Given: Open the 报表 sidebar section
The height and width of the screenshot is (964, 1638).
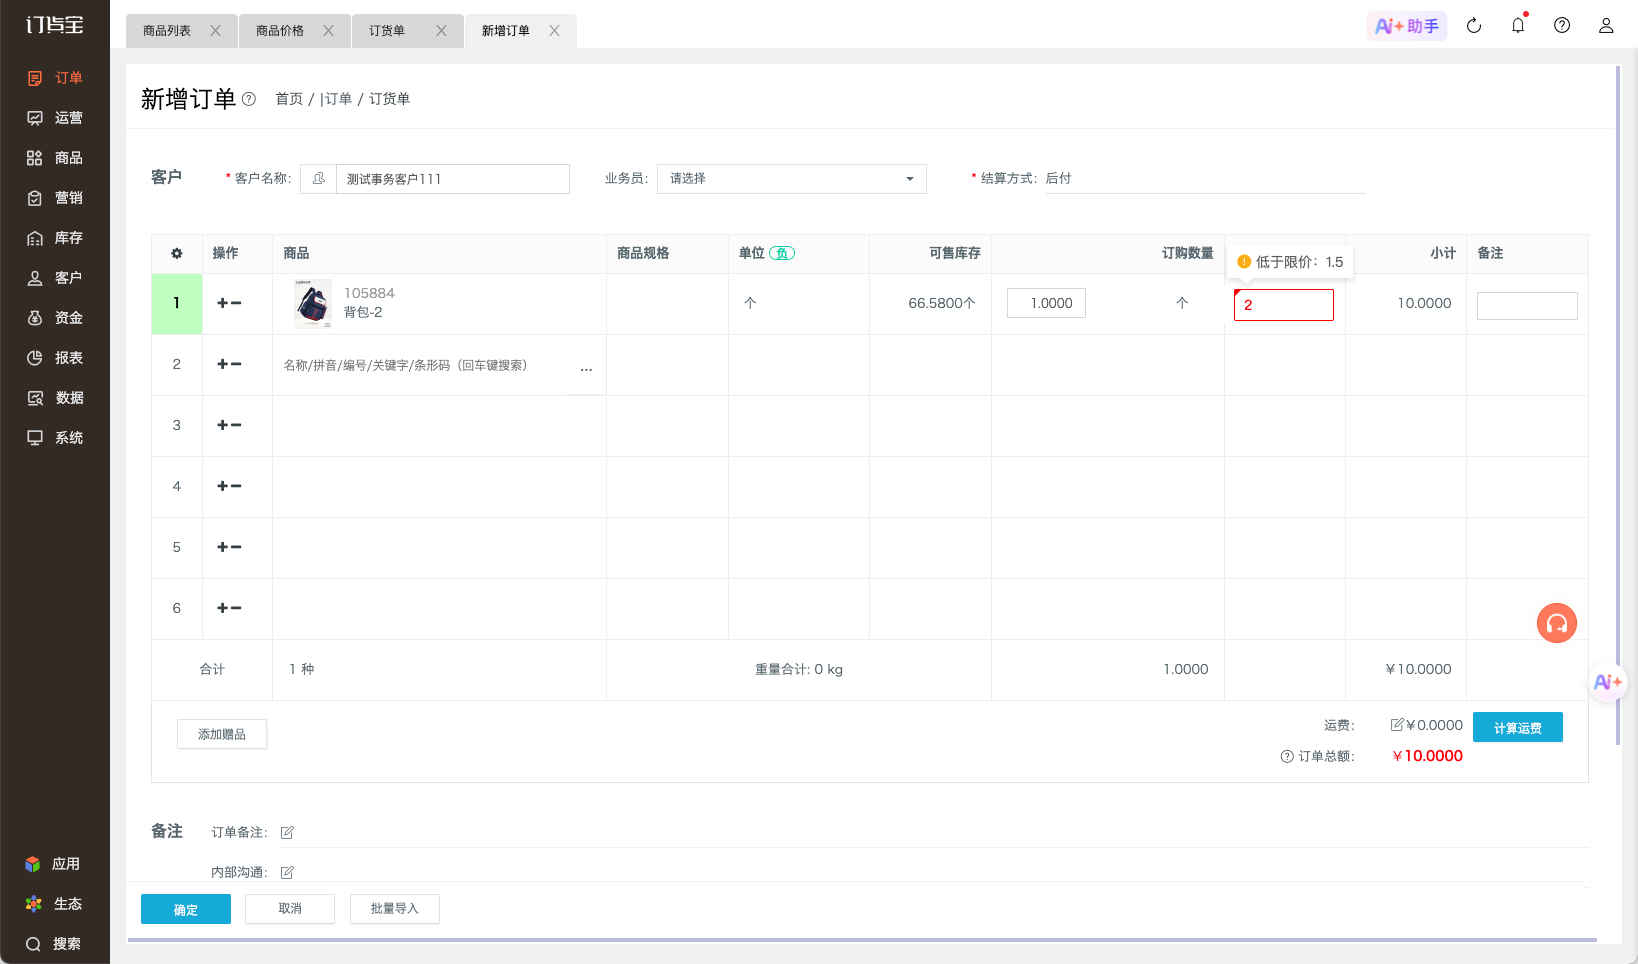Looking at the screenshot, I should (x=55, y=358).
